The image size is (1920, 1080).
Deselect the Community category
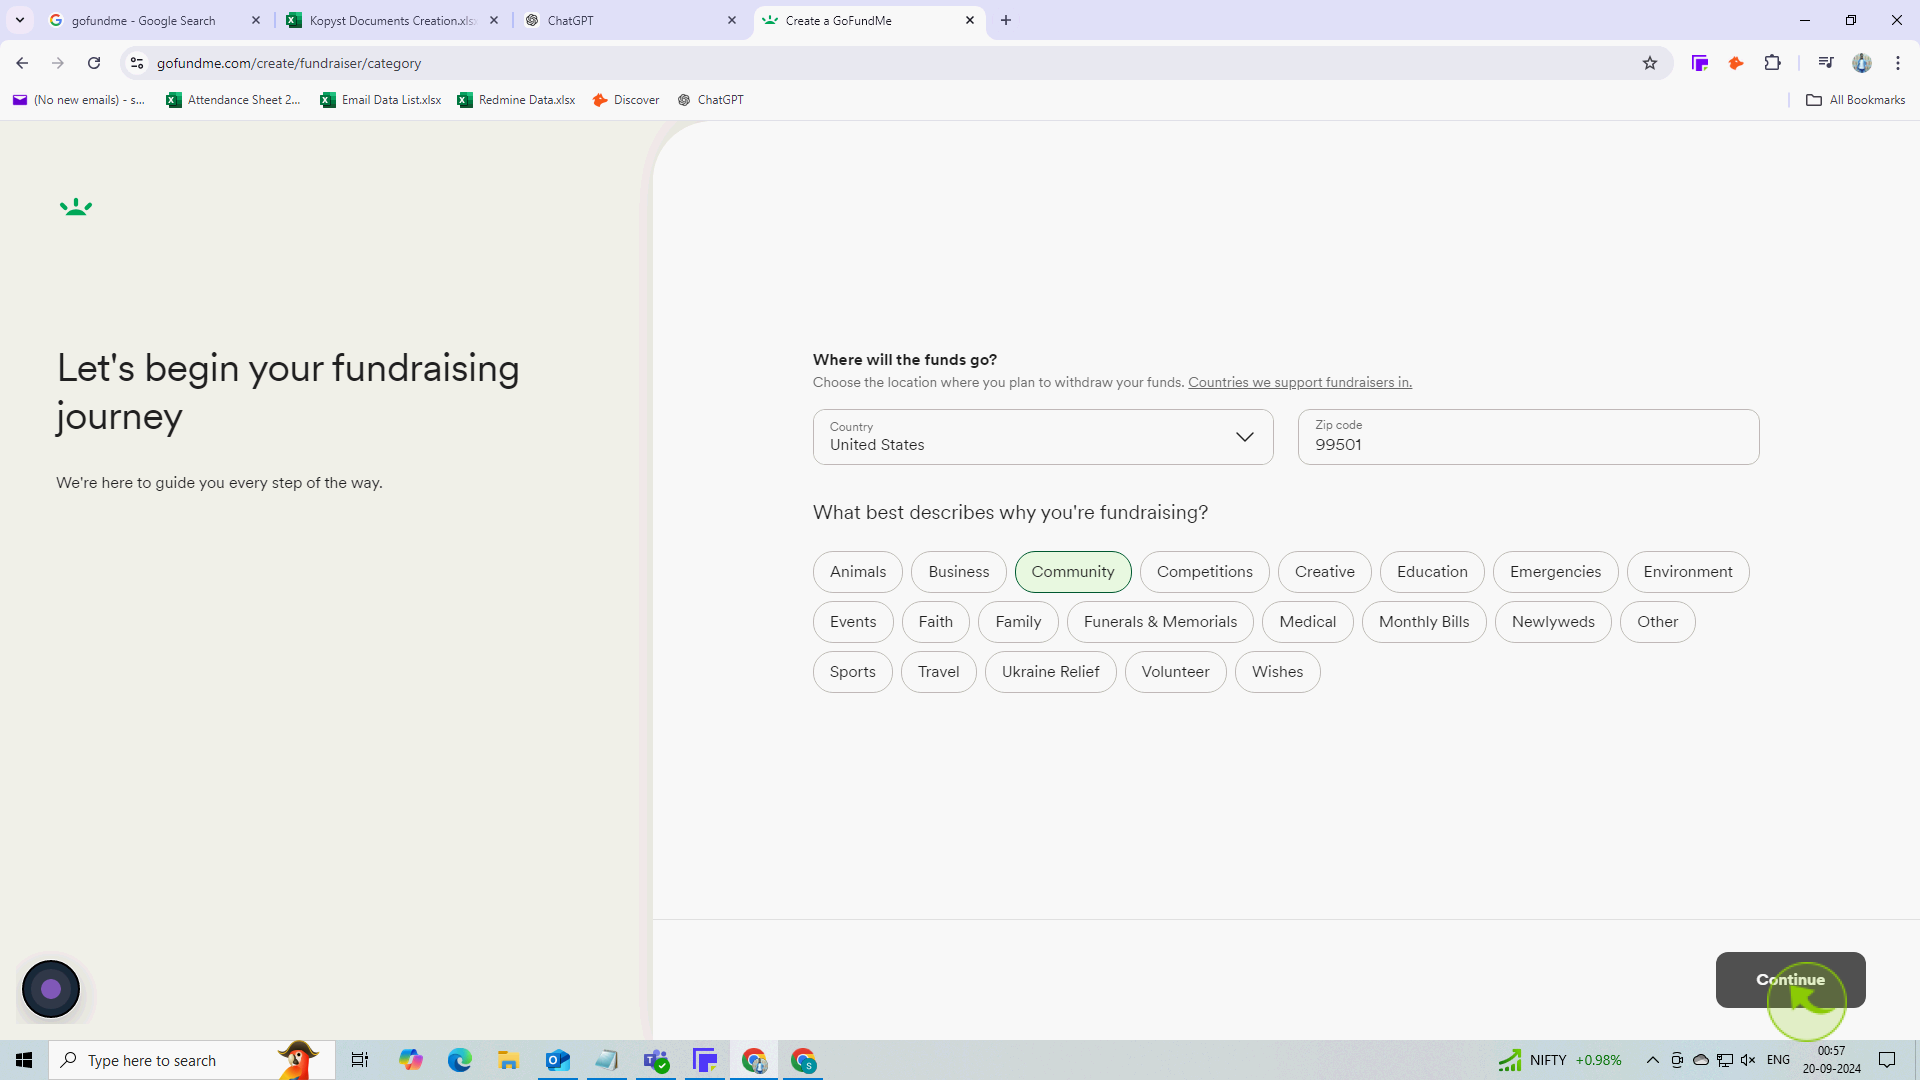[x=1073, y=572]
